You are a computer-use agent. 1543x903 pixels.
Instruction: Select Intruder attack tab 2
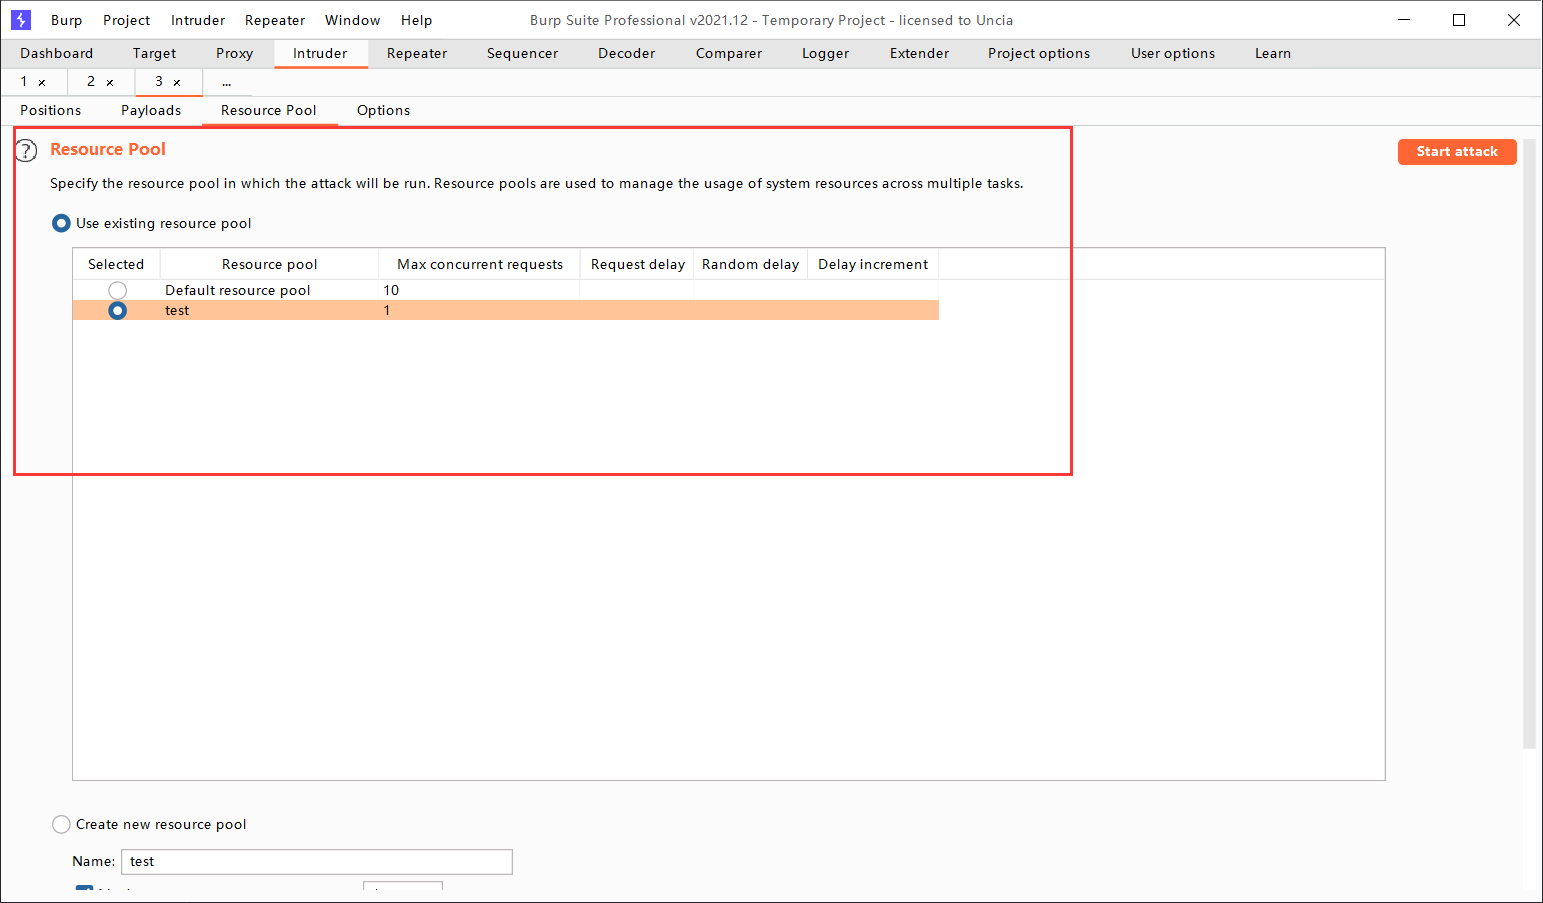click(91, 82)
